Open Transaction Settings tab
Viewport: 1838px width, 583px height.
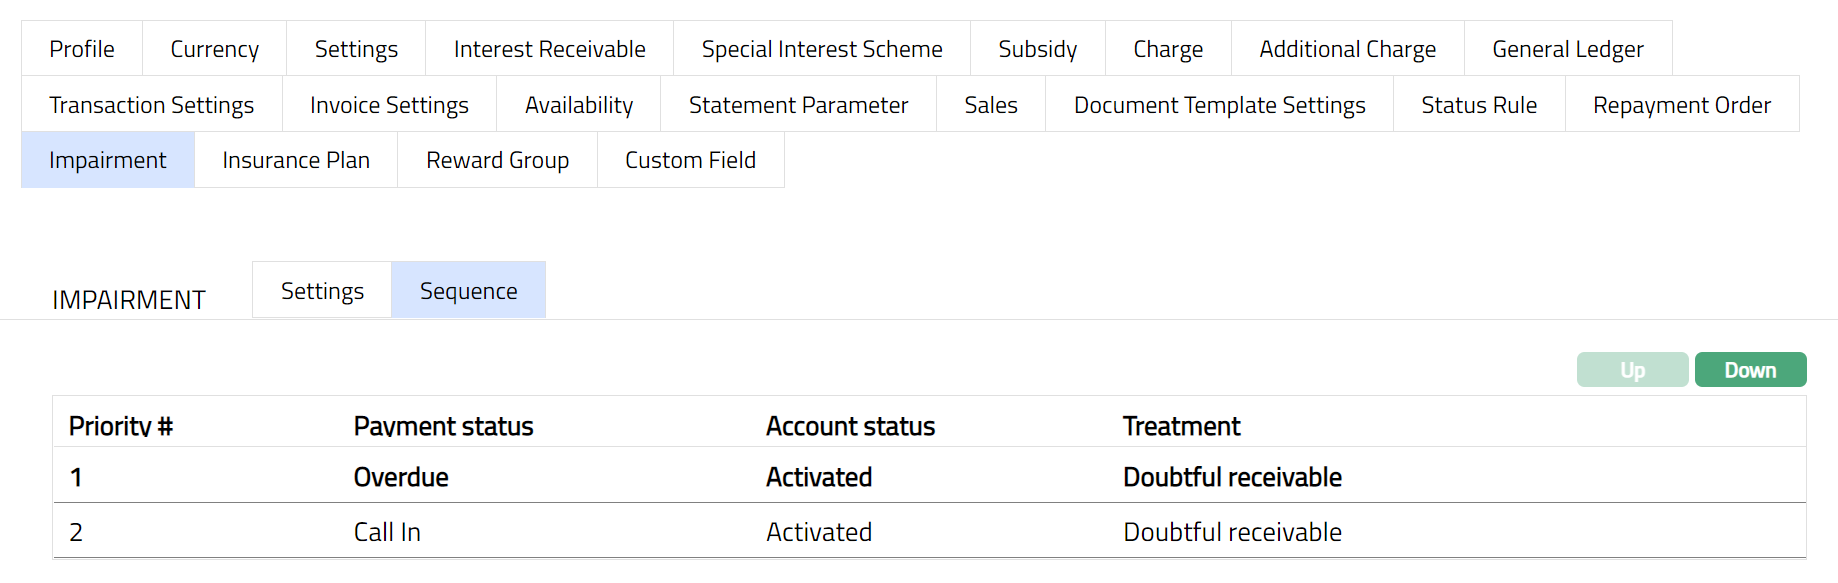pyautogui.click(x=151, y=105)
